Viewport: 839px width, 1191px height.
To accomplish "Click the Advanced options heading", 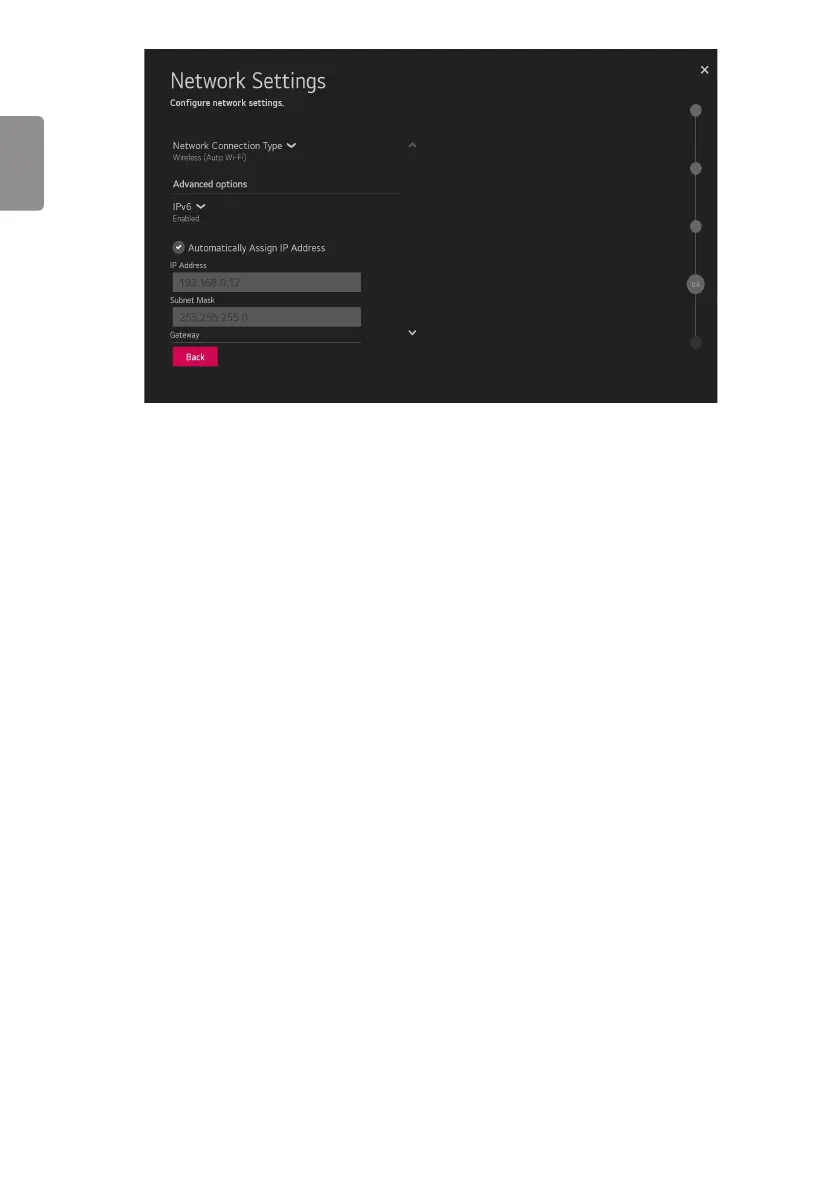I will tap(210, 184).
